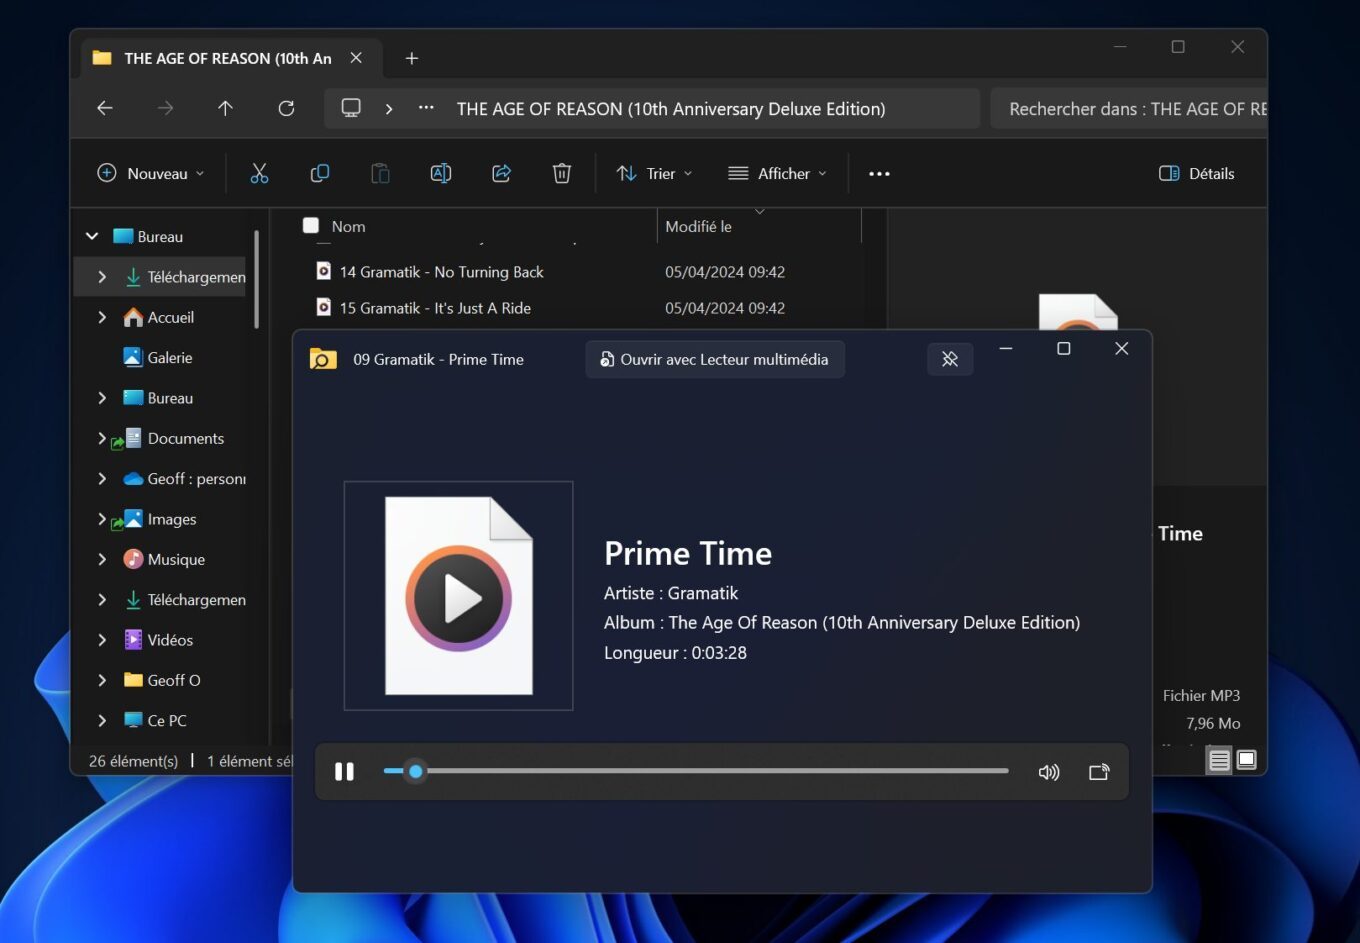Screen dimensions: 1360x943
Task: Open with Lecteur multimédia
Action: (x=715, y=359)
